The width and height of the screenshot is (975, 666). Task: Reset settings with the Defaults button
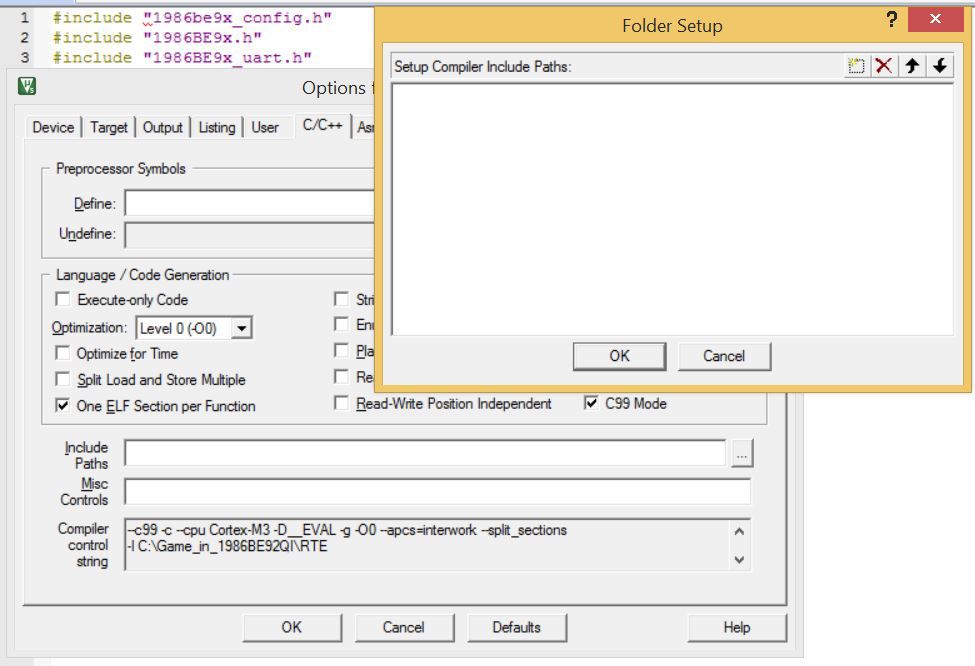[517, 627]
